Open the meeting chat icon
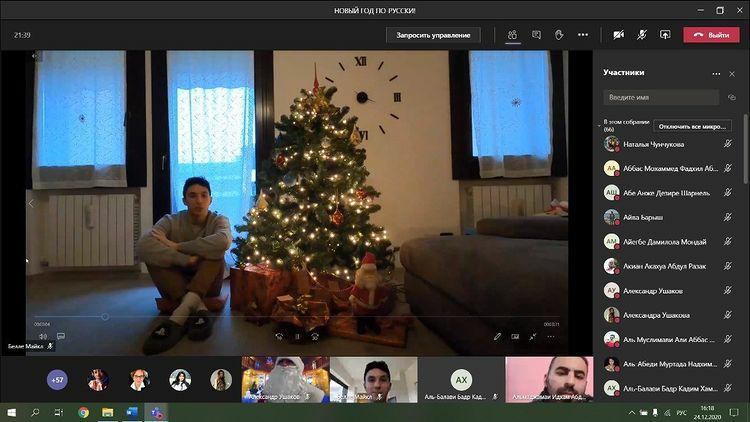The width and height of the screenshot is (750, 422). [537, 35]
